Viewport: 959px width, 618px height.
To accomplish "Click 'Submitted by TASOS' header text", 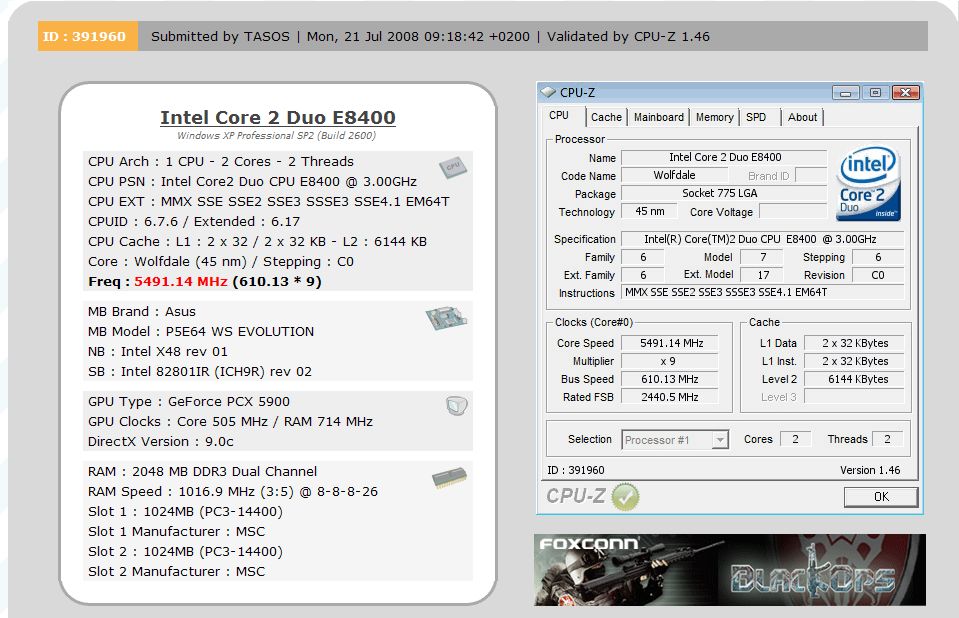I will 220,37.
